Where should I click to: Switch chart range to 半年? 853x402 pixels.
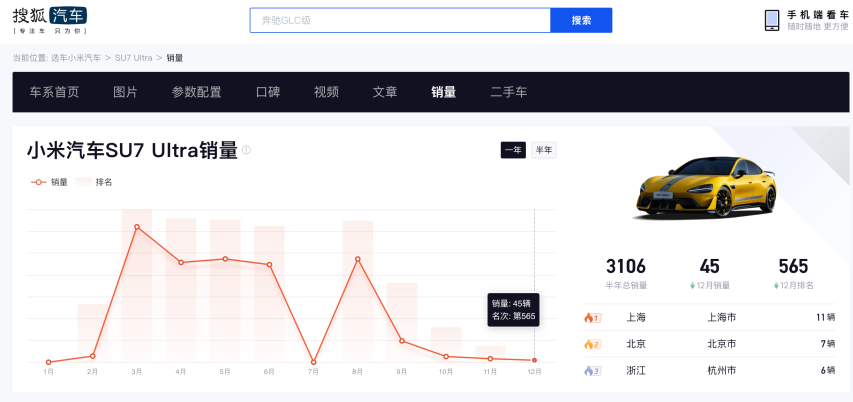tap(543, 150)
